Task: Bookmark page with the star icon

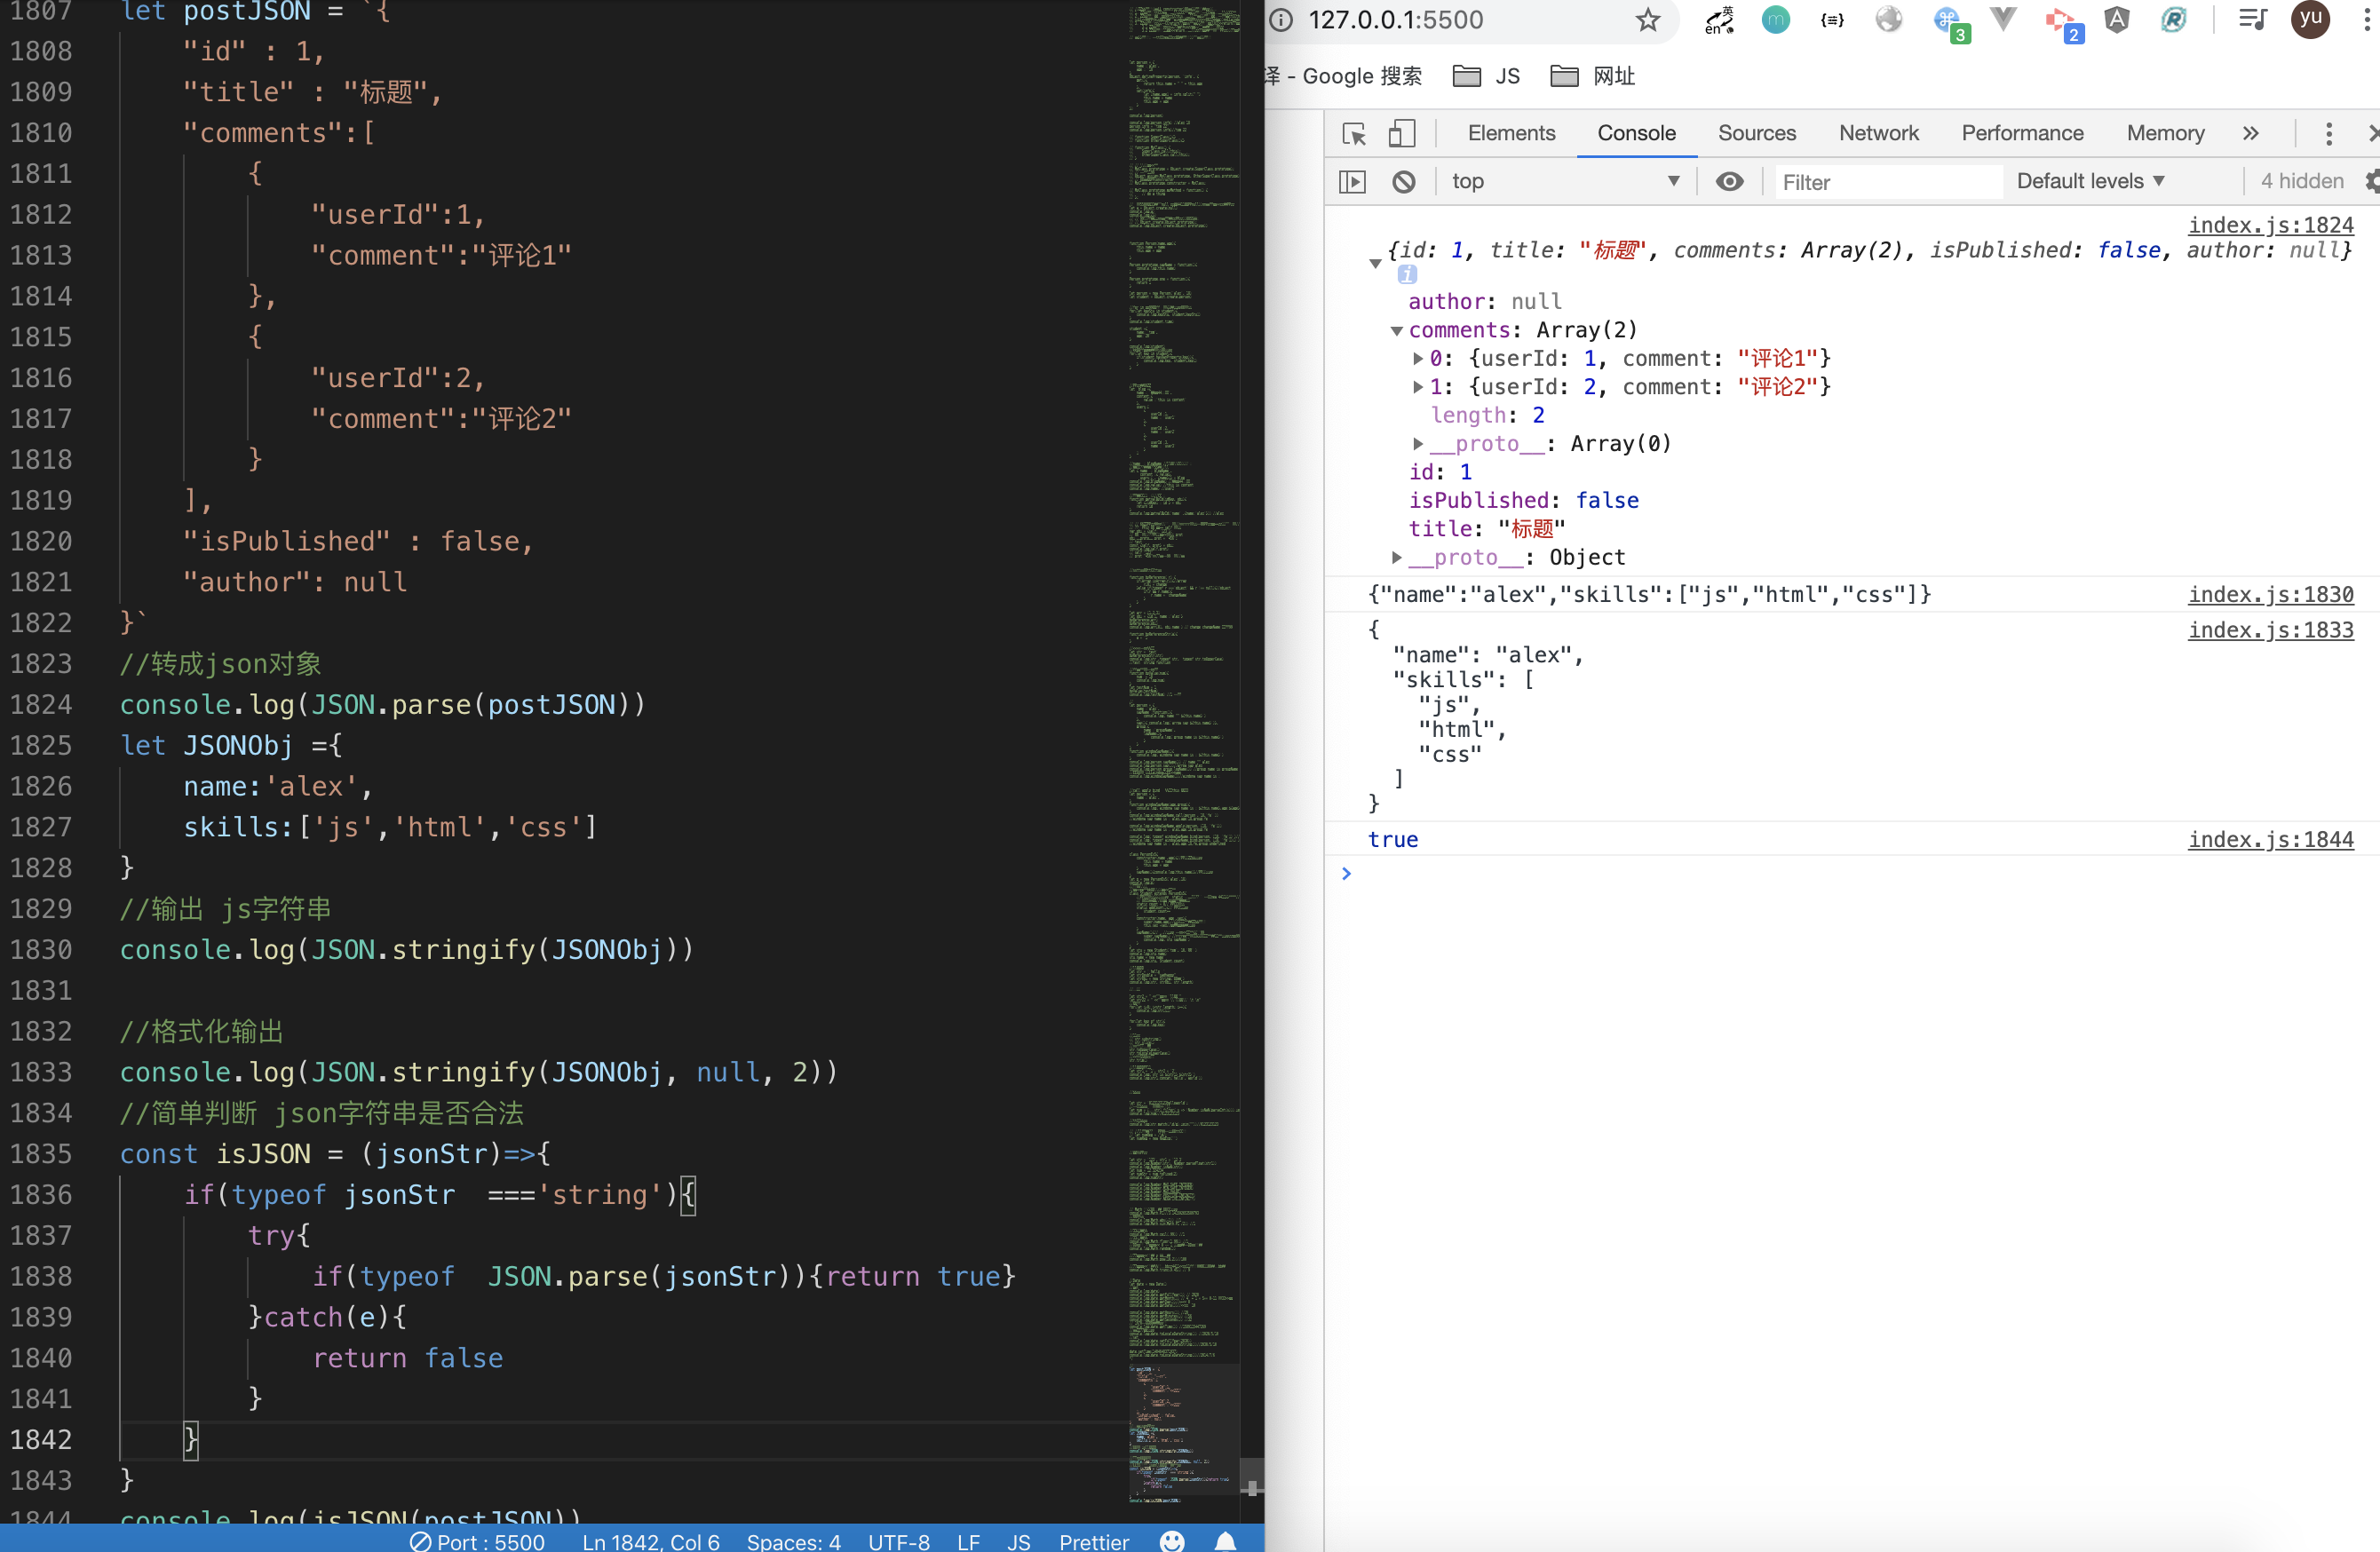Action: (1648, 20)
